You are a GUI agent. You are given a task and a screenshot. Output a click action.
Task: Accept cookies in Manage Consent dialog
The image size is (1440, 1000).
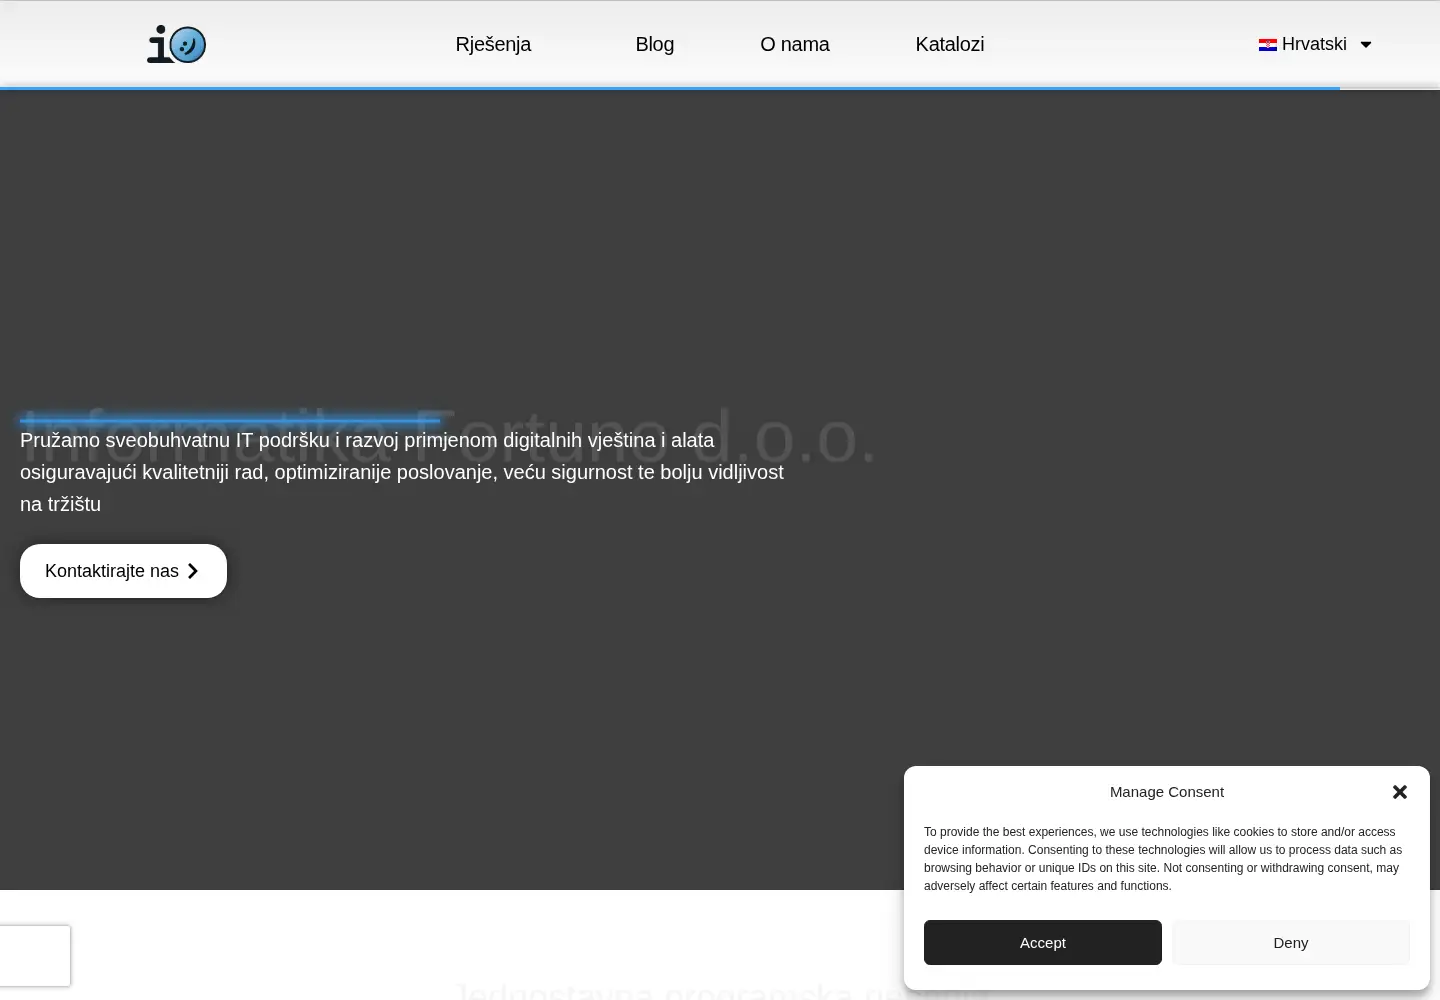(1043, 943)
